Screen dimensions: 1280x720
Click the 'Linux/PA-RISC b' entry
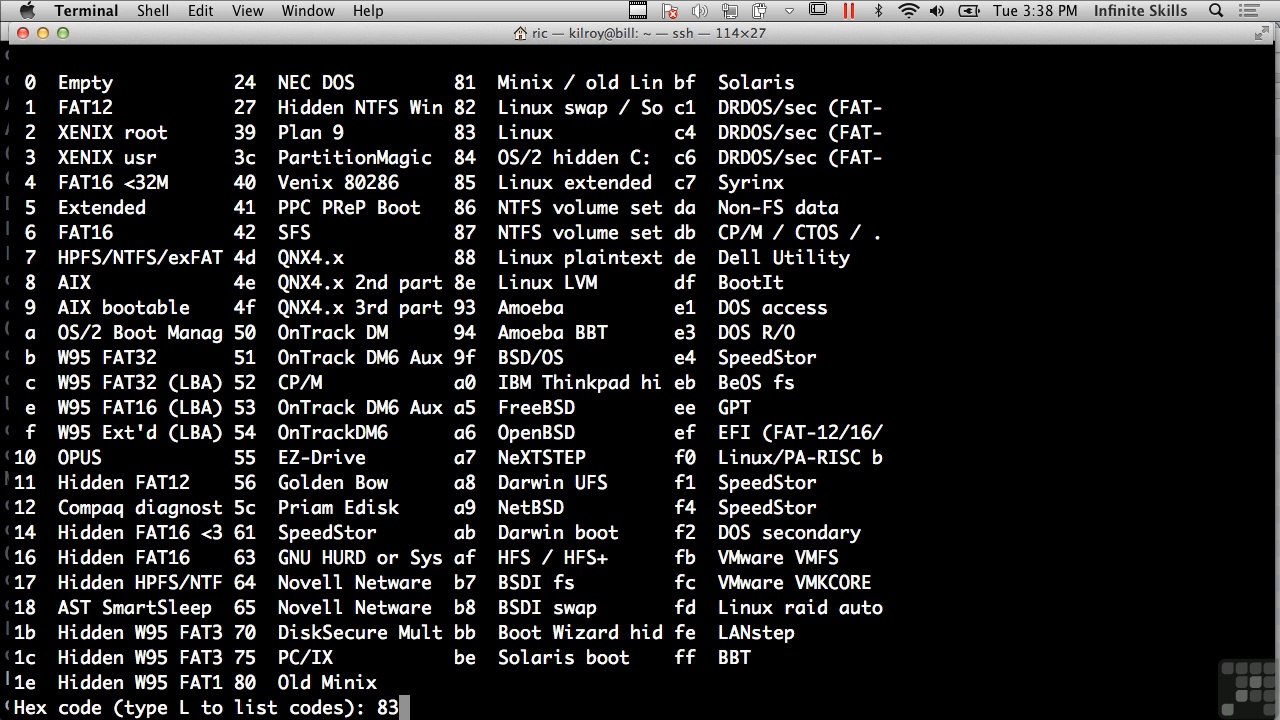pos(800,458)
